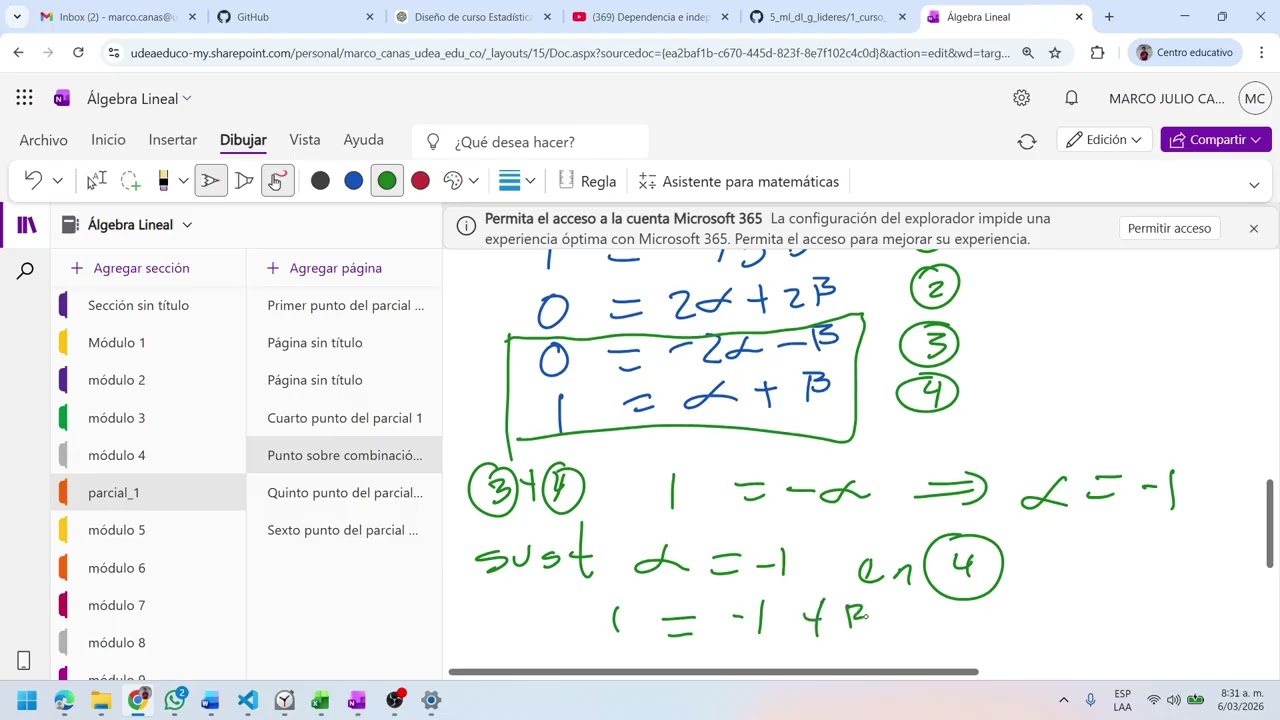
Task: Open the Vista tab
Action: click(305, 140)
